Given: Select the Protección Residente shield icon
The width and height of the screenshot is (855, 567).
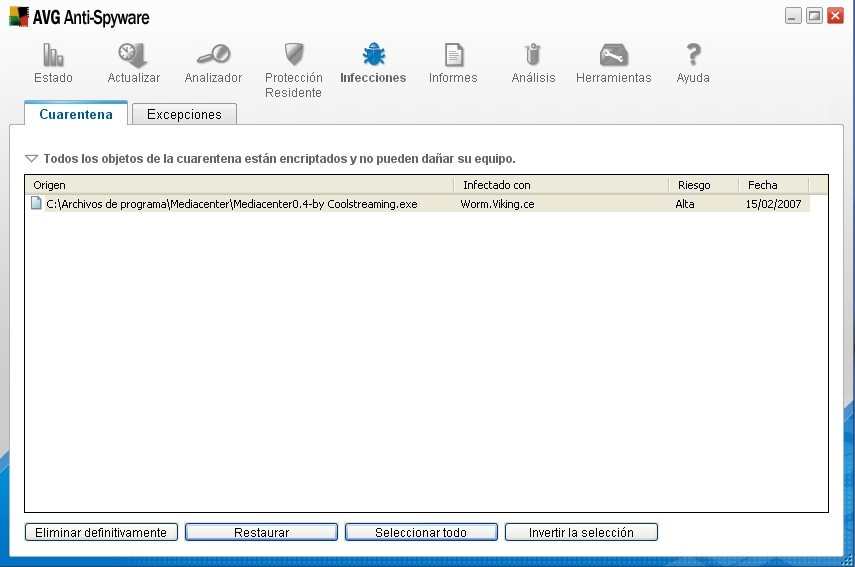Looking at the screenshot, I should (293, 56).
